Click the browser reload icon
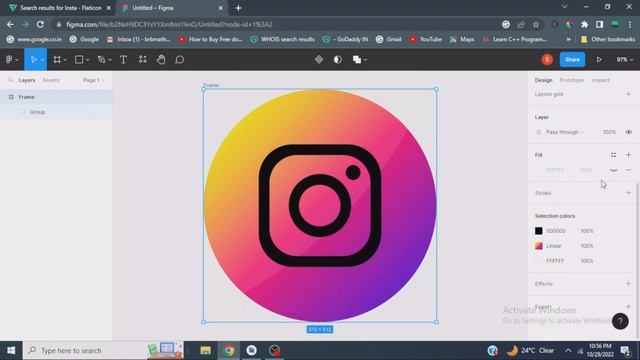This screenshot has height=360, width=640. point(40,24)
